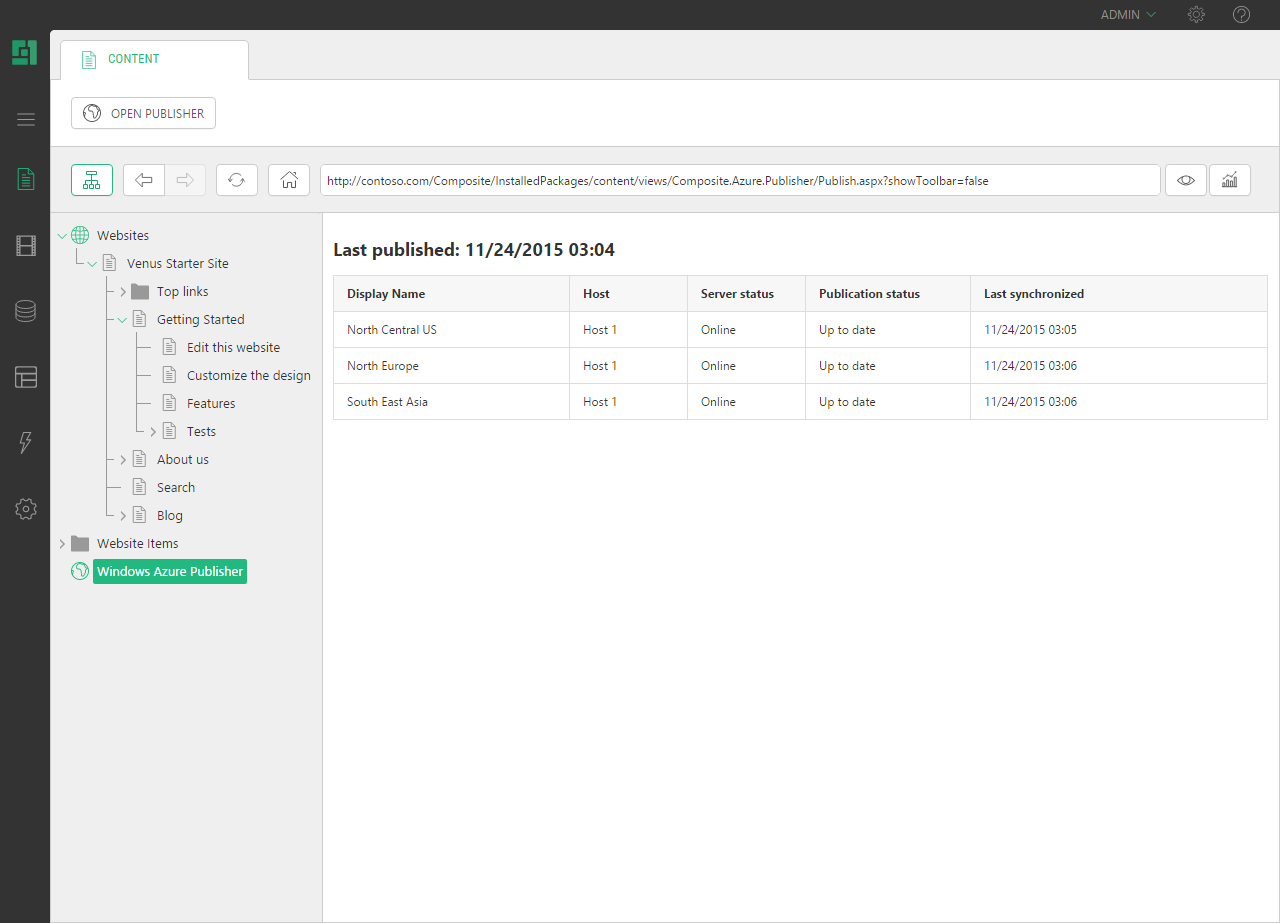Image resolution: width=1280 pixels, height=923 pixels.
Task: Open the help question mark button
Action: 1241,14
